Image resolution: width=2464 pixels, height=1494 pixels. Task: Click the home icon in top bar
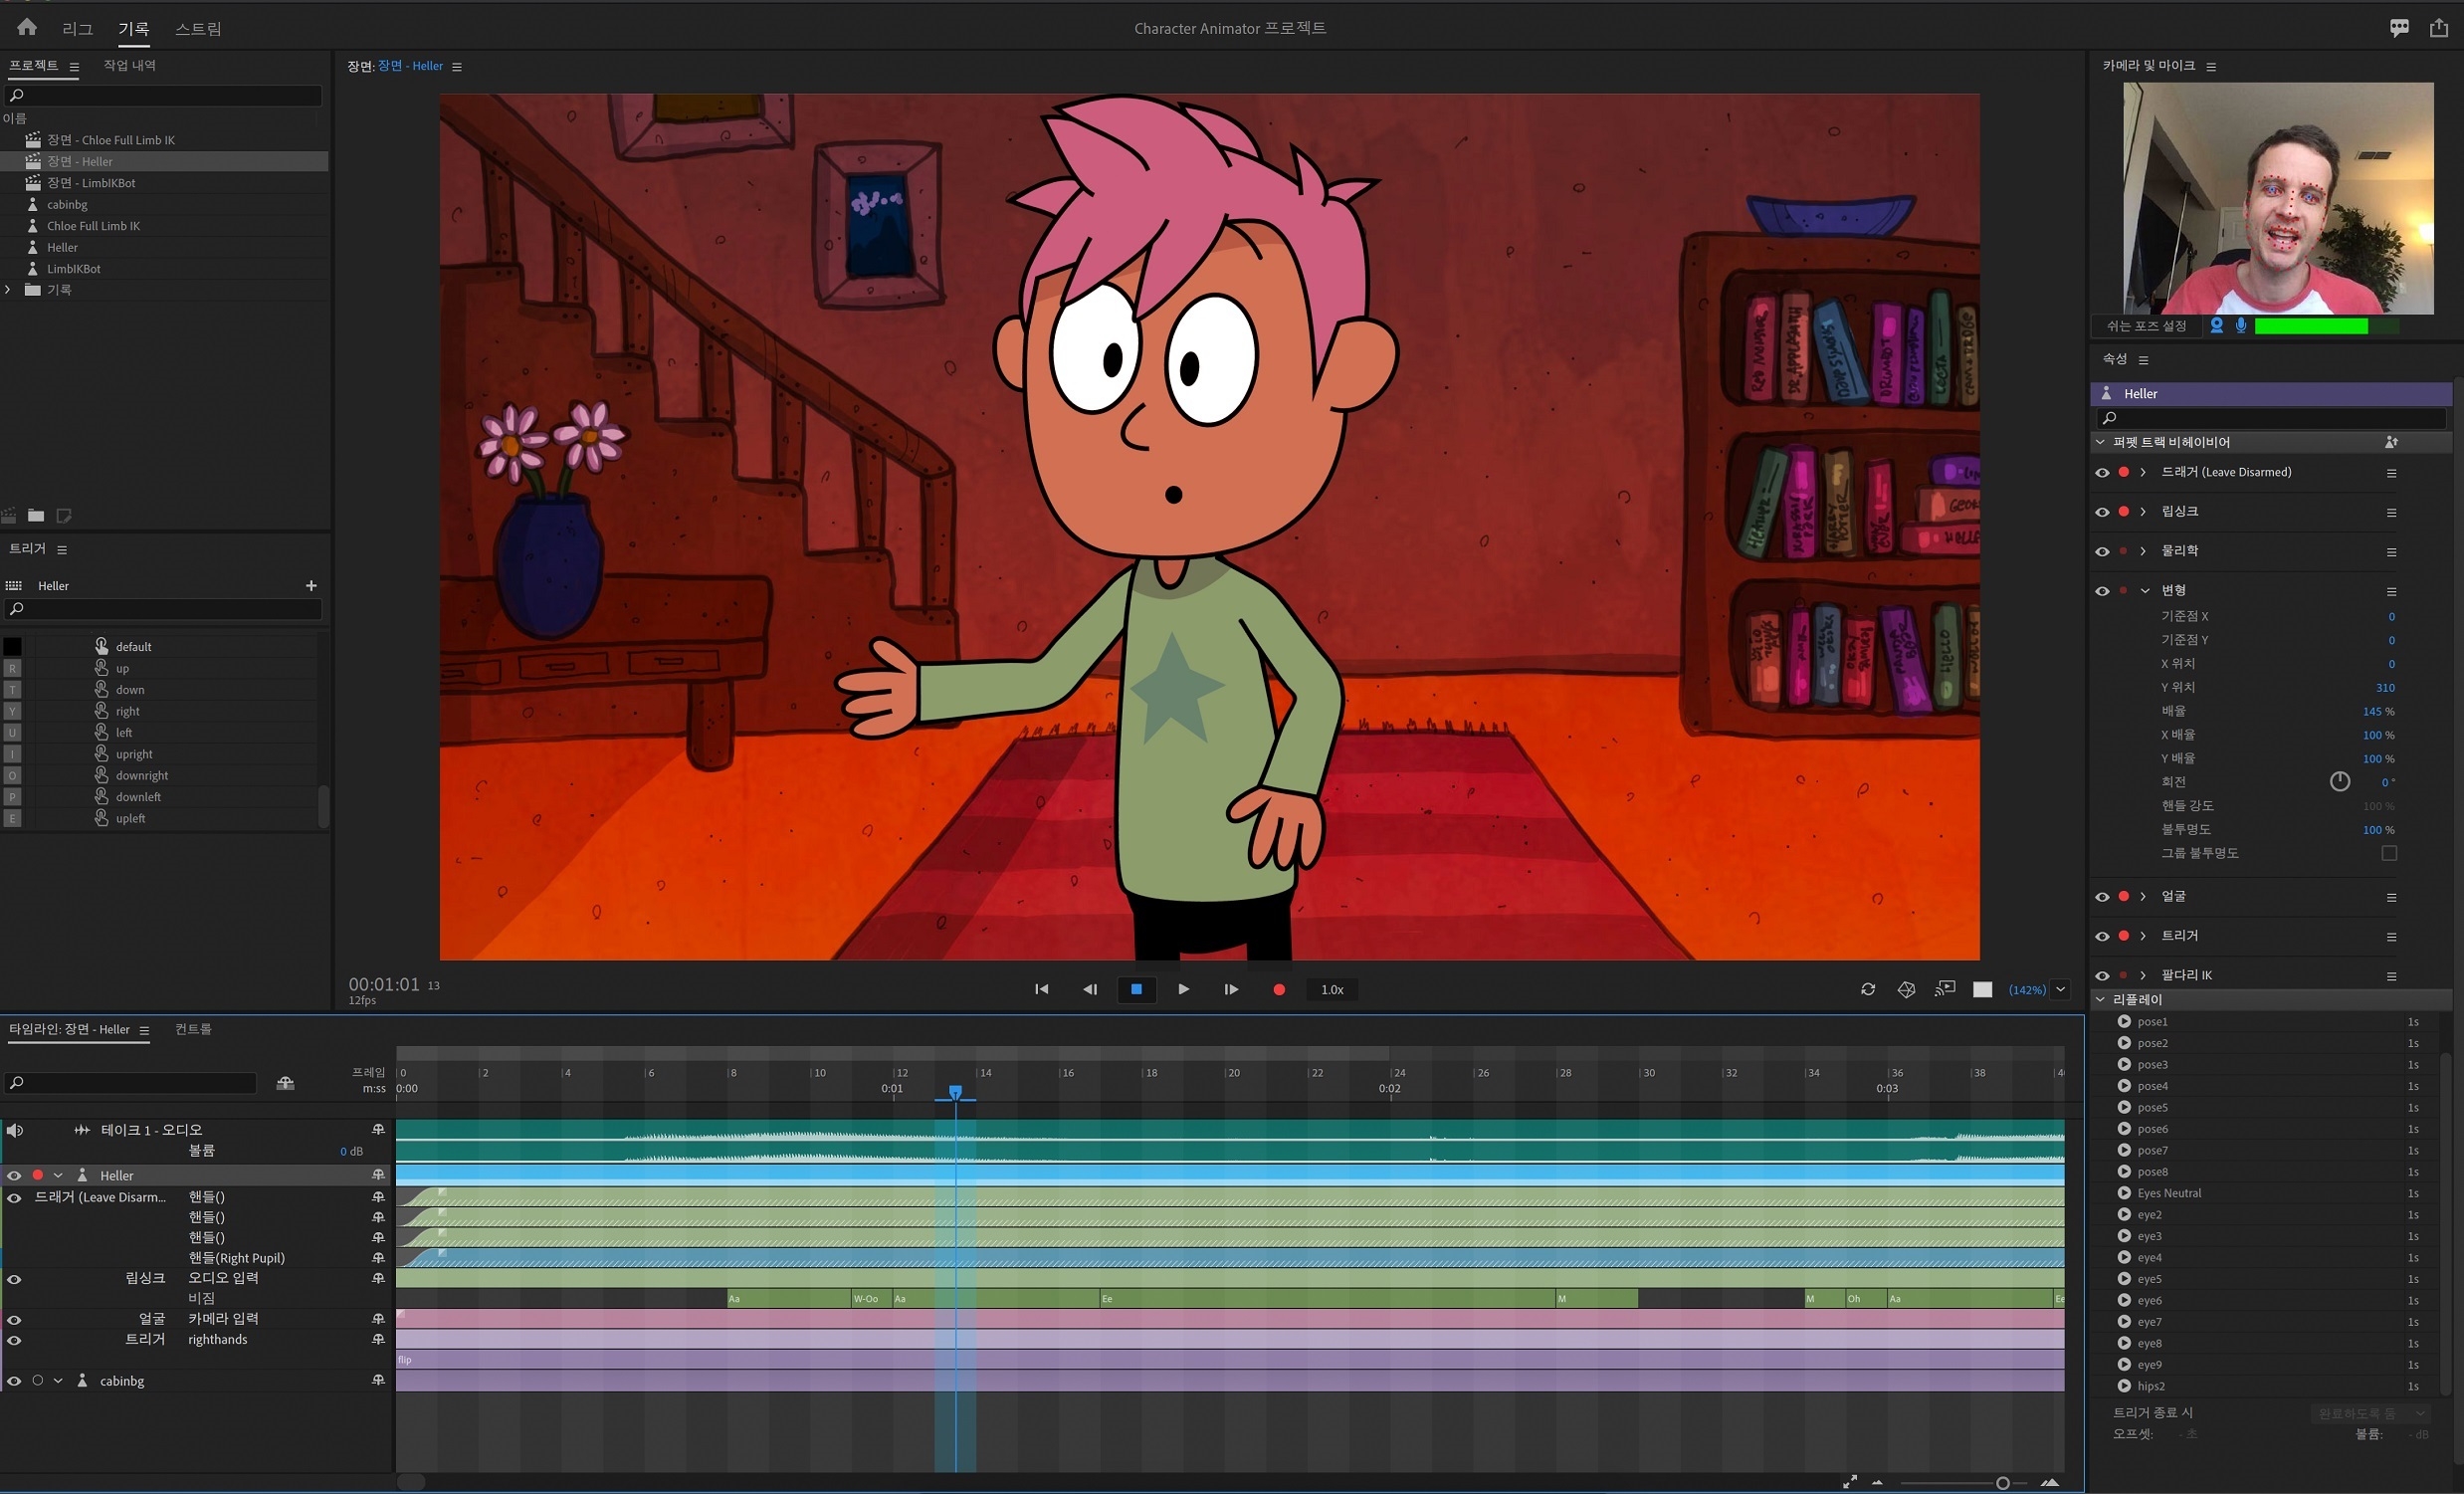tap(27, 27)
